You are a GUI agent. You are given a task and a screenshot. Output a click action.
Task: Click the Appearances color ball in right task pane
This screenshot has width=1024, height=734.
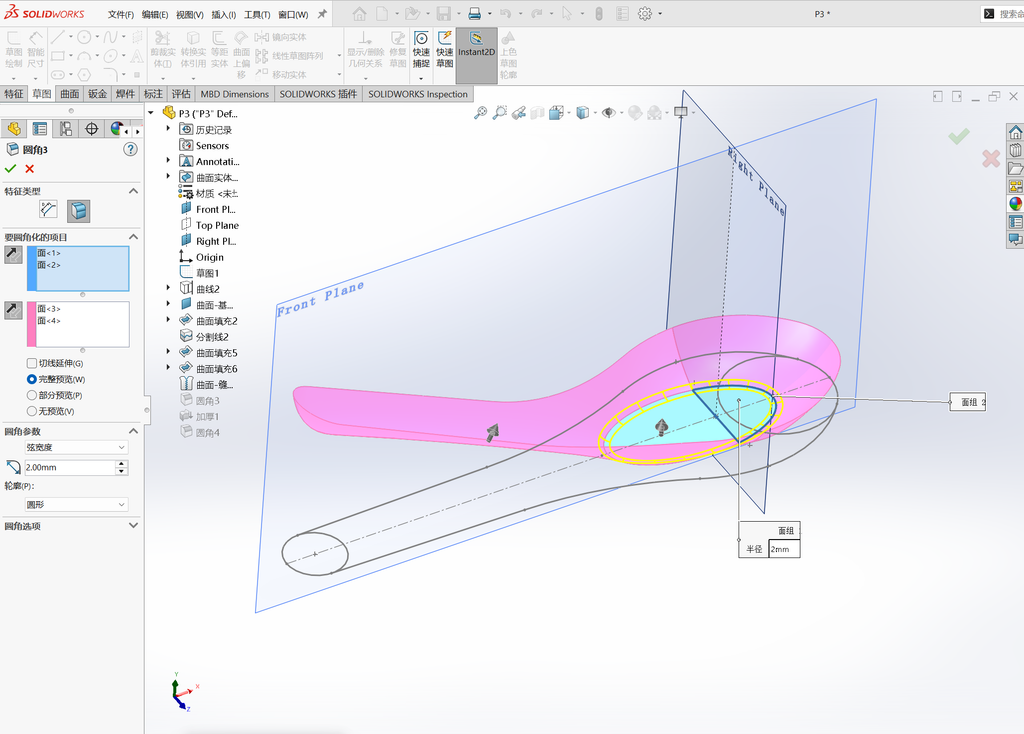pyautogui.click(x=1016, y=204)
